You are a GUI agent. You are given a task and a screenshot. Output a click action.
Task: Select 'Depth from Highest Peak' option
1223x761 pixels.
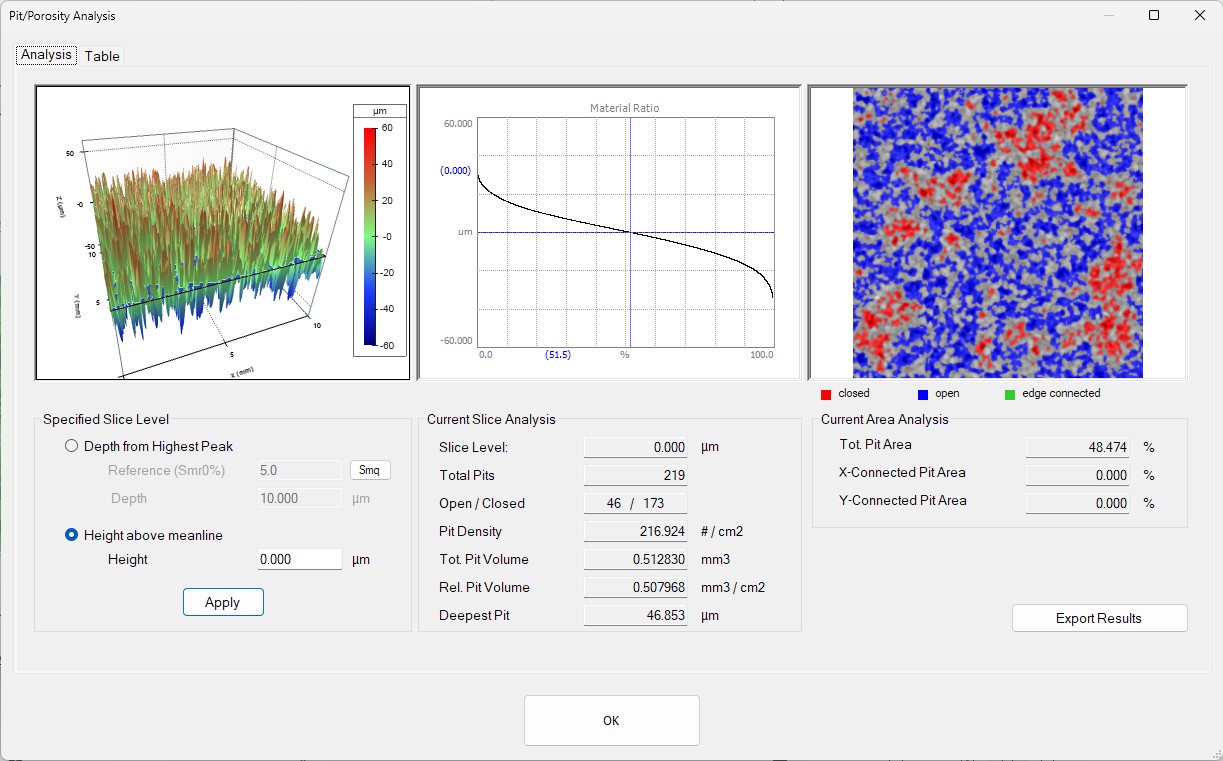click(x=71, y=445)
